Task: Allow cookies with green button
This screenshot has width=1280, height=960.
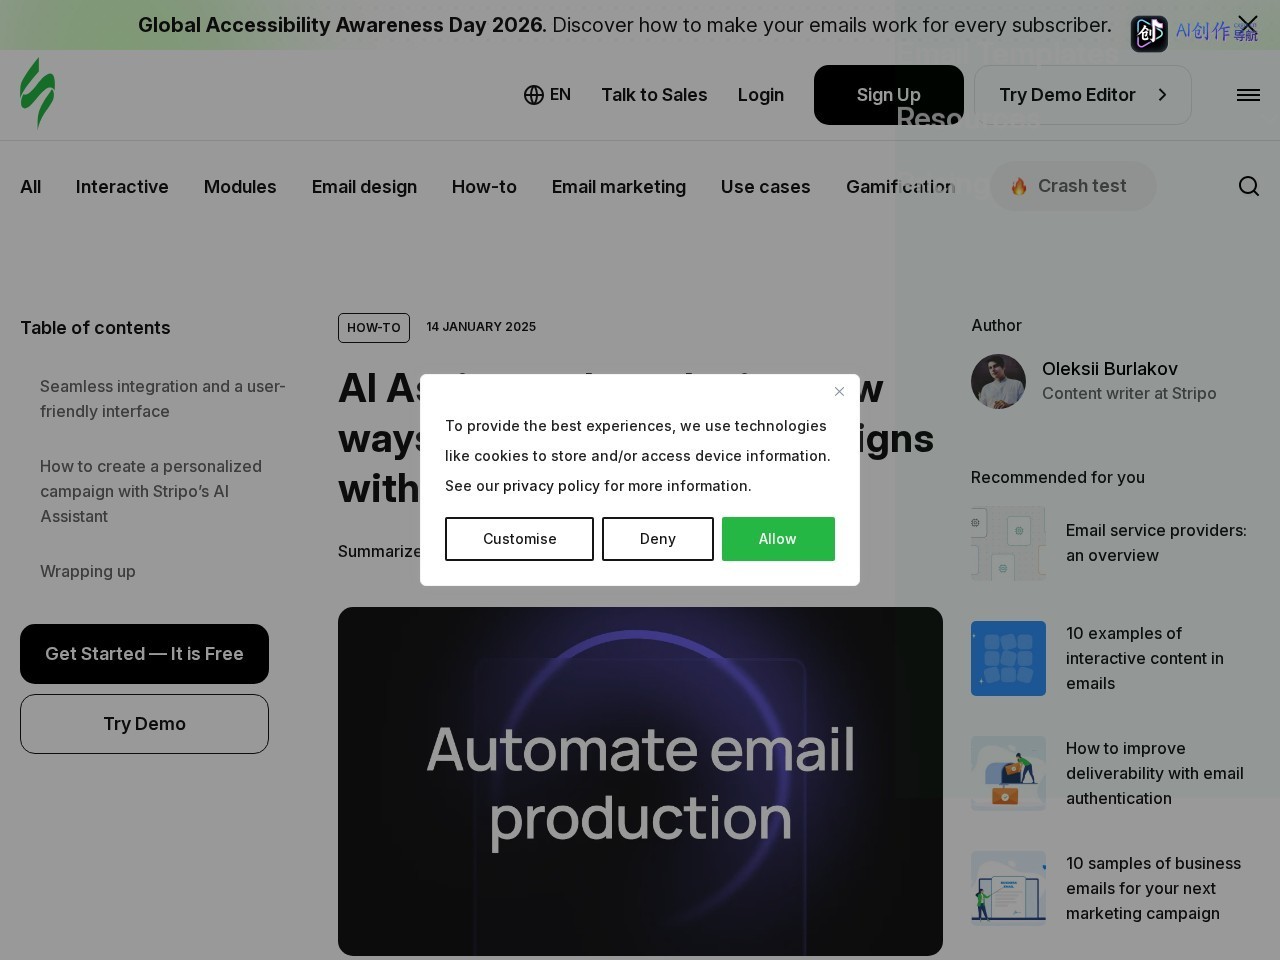Action: [x=778, y=539]
